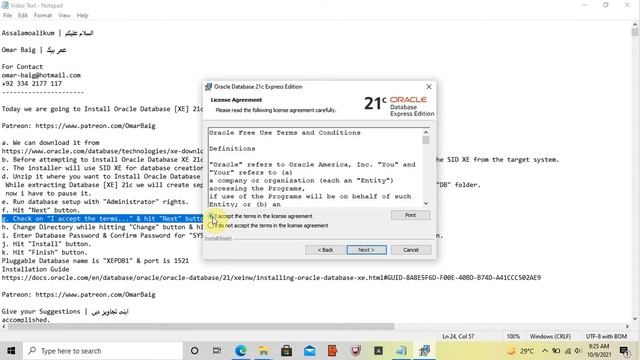The image size is (640, 360).
Task: Switch to Notepad via taskbar icon
Action: click(402, 351)
